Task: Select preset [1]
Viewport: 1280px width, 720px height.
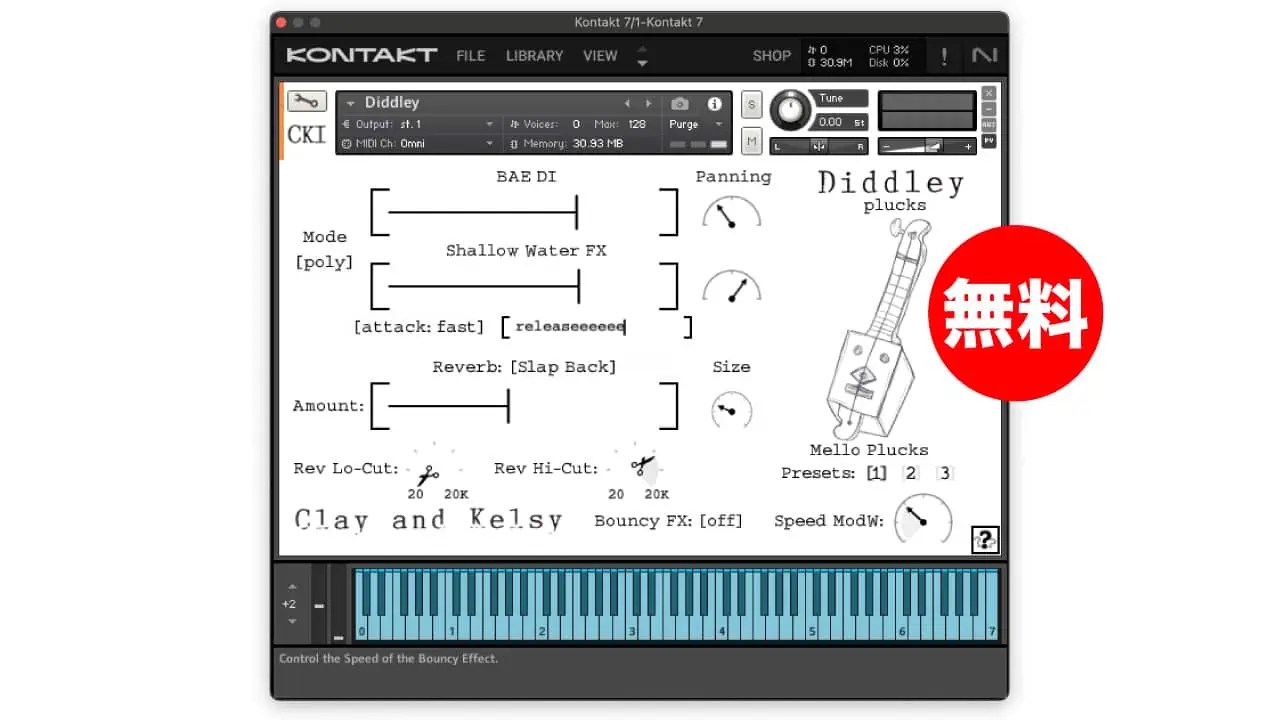Action: [x=877, y=473]
